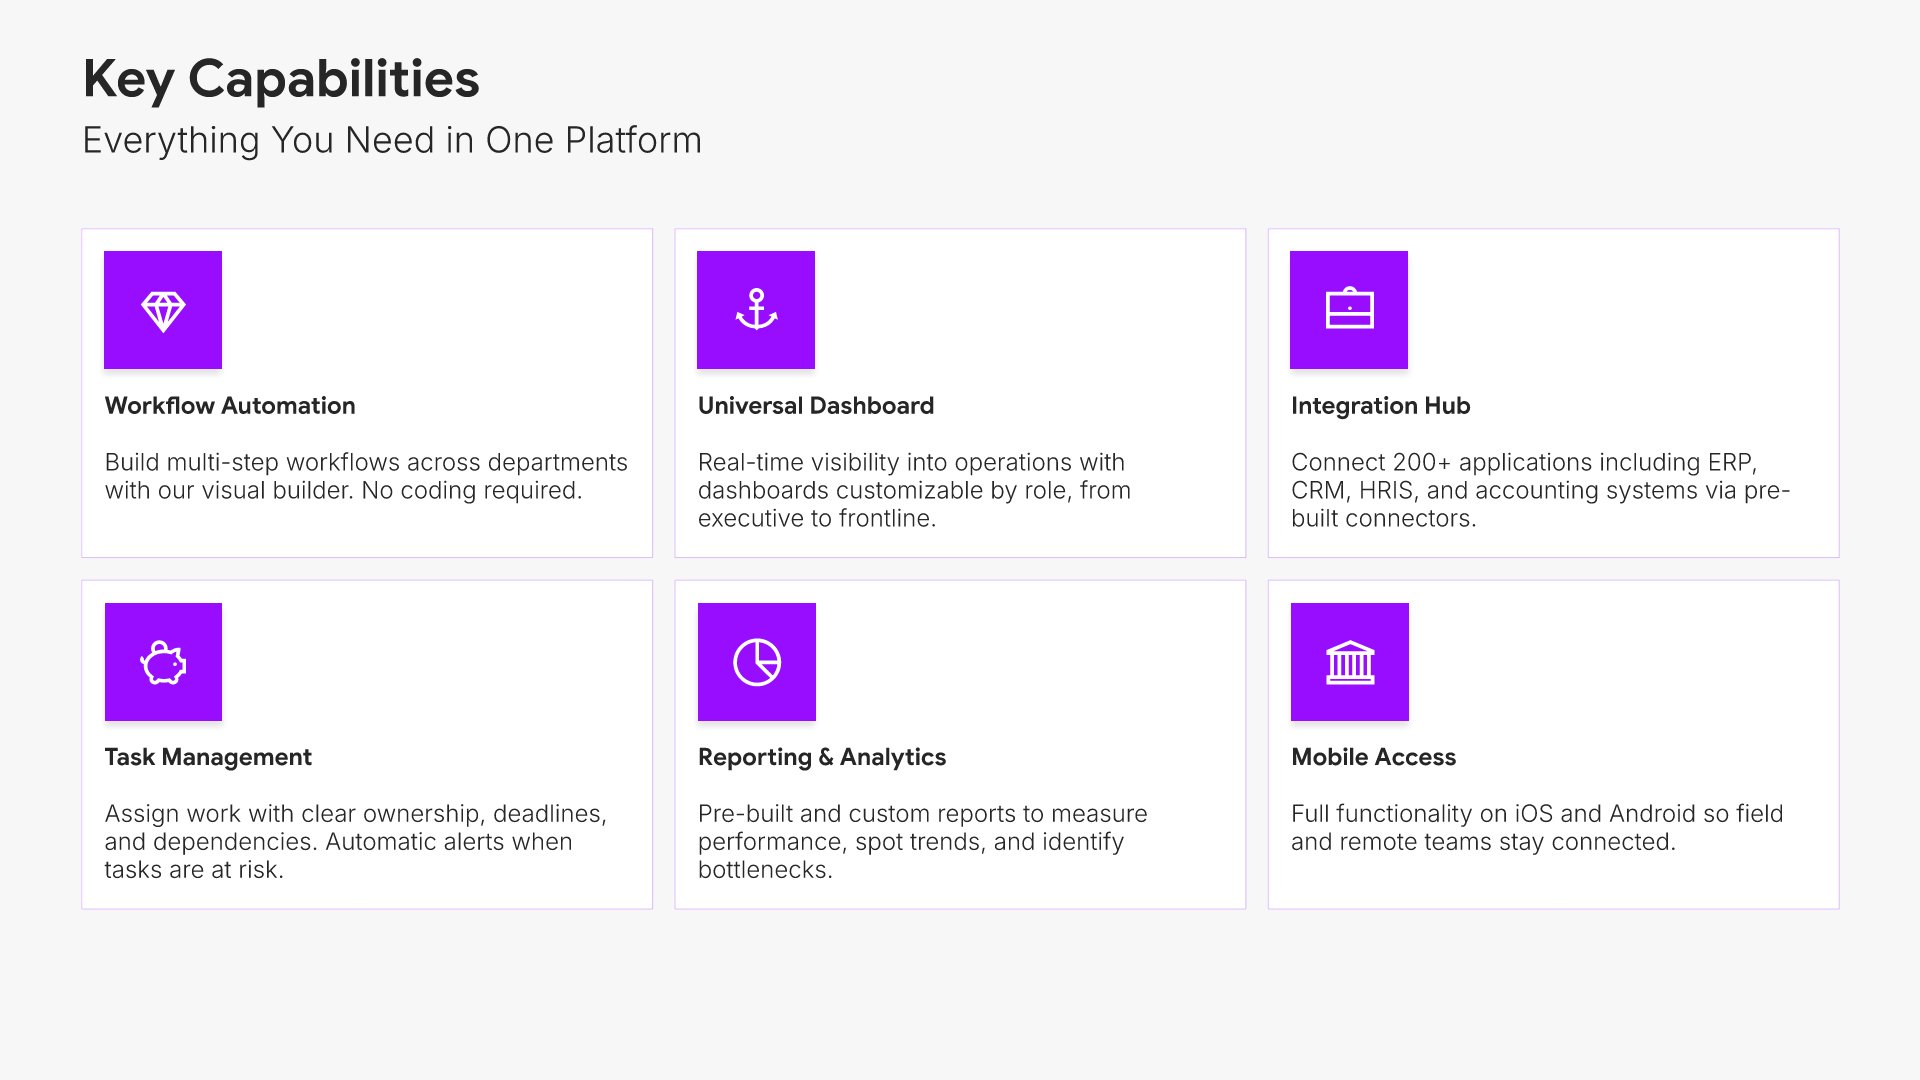Image resolution: width=1920 pixels, height=1080 pixels.
Task: Click the description about visual builder workflows
Action: click(366, 476)
